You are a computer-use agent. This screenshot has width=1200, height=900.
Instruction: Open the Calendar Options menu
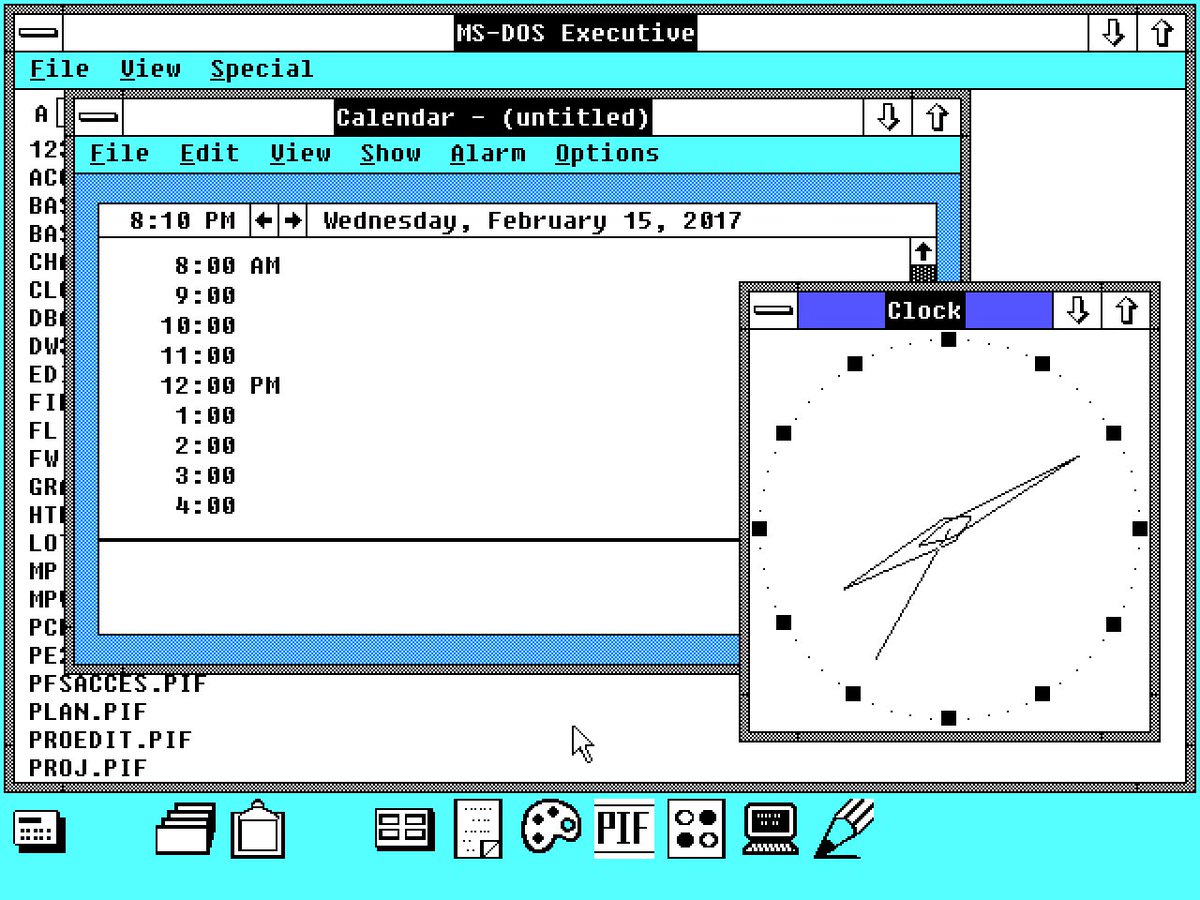point(607,154)
